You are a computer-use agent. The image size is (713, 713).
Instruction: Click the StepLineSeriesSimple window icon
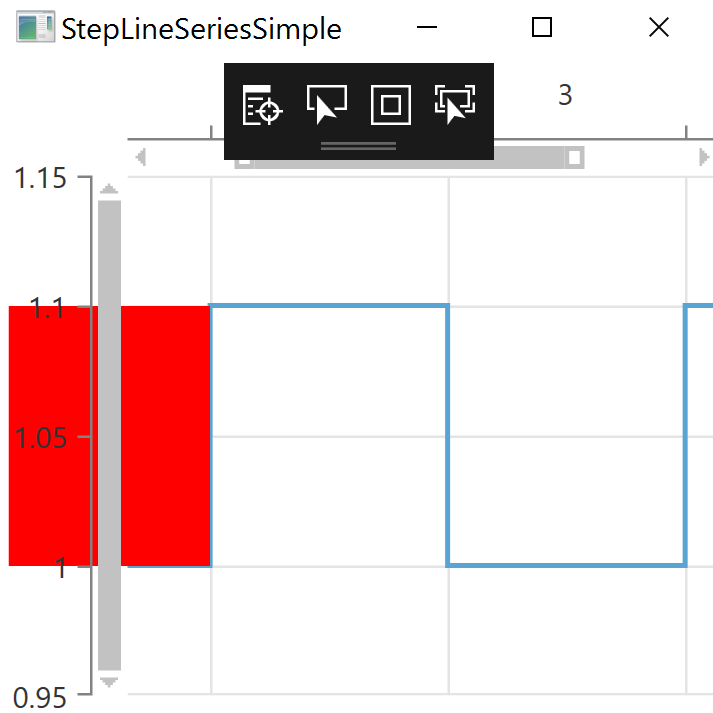[35, 28]
